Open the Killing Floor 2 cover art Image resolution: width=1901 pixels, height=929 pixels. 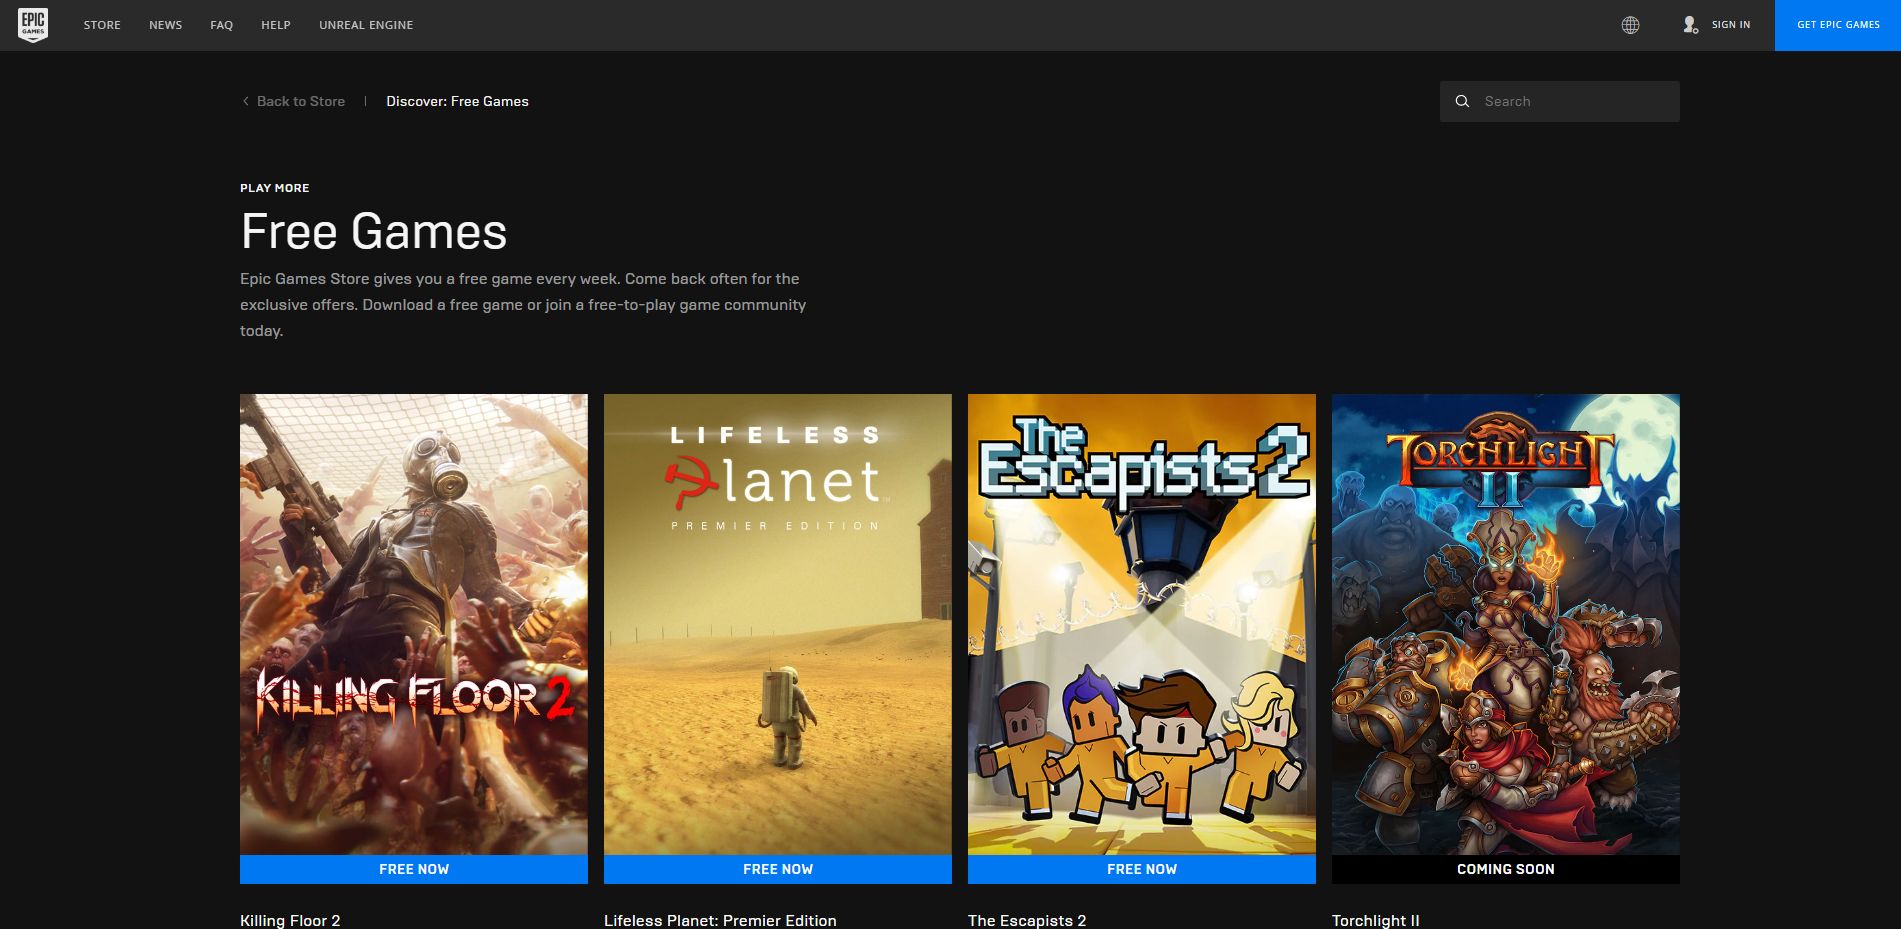point(414,624)
